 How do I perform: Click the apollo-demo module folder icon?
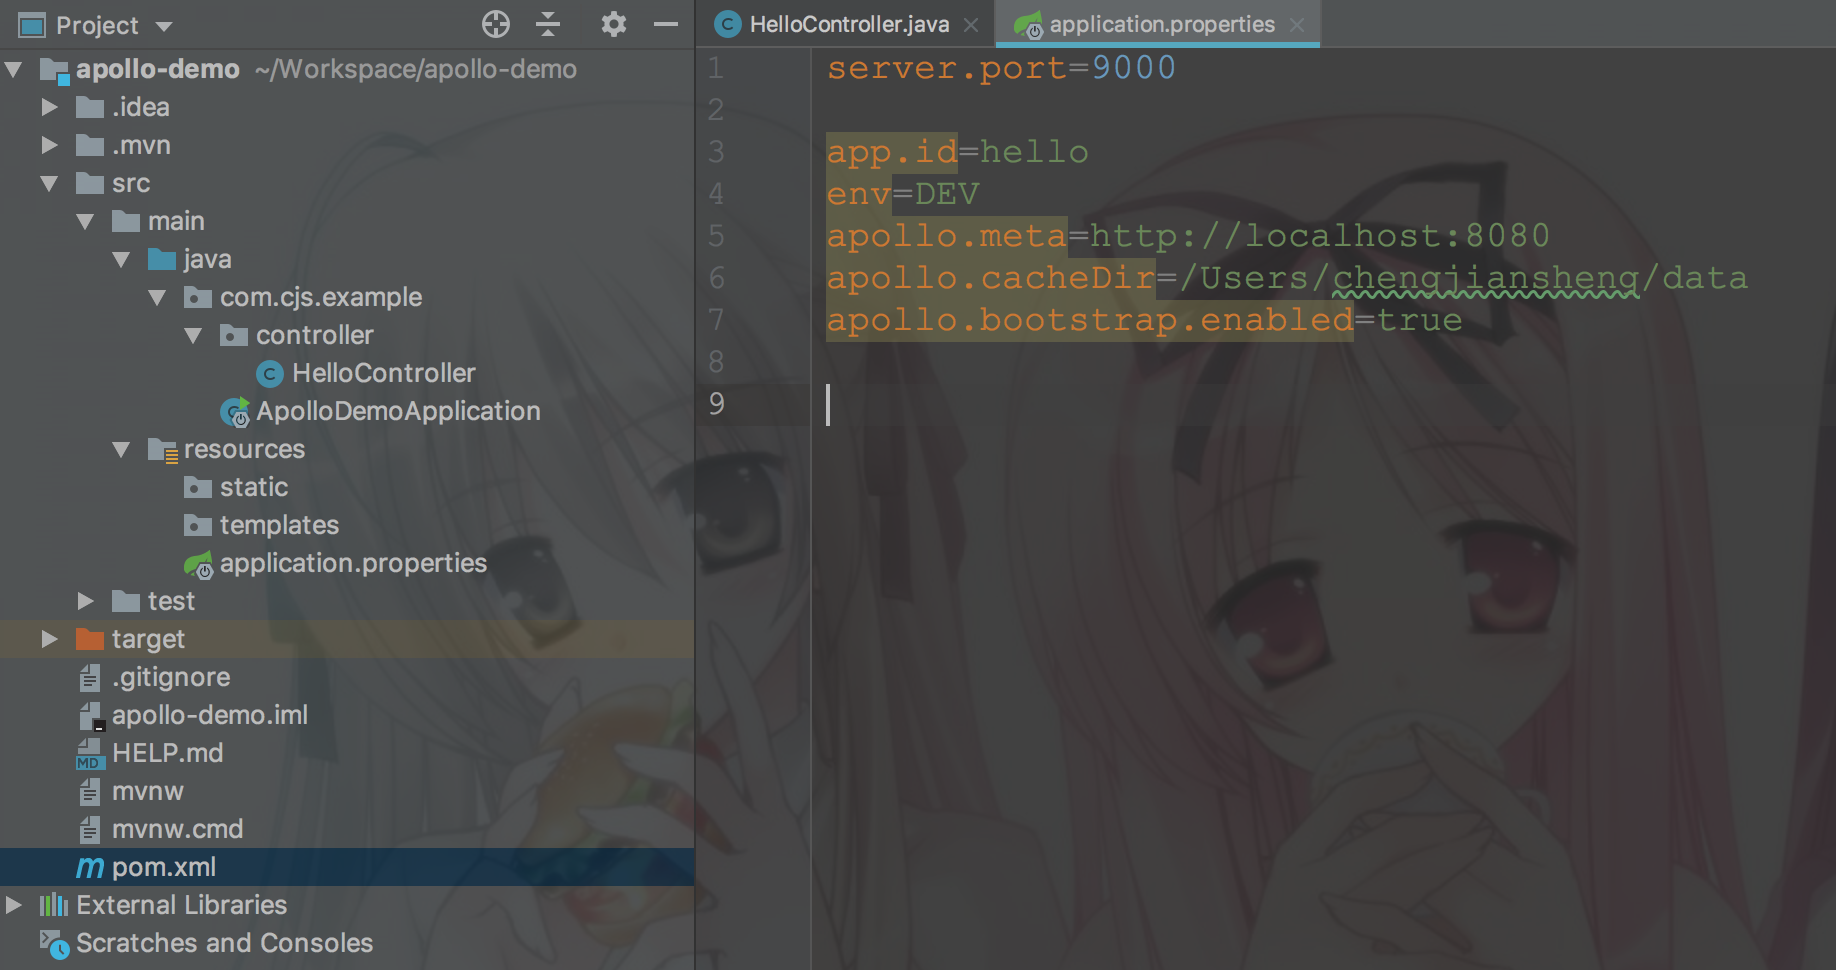(x=54, y=70)
